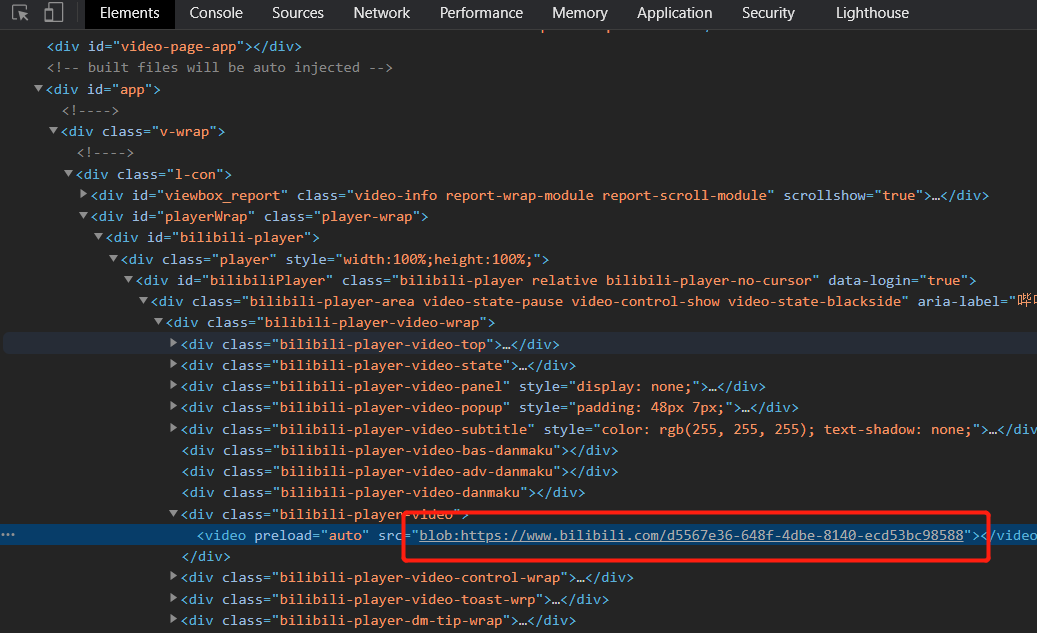Image resolution: width=1037 pixels, height=633 pixels.
Task: Open the Console tab
Action: 216,13
